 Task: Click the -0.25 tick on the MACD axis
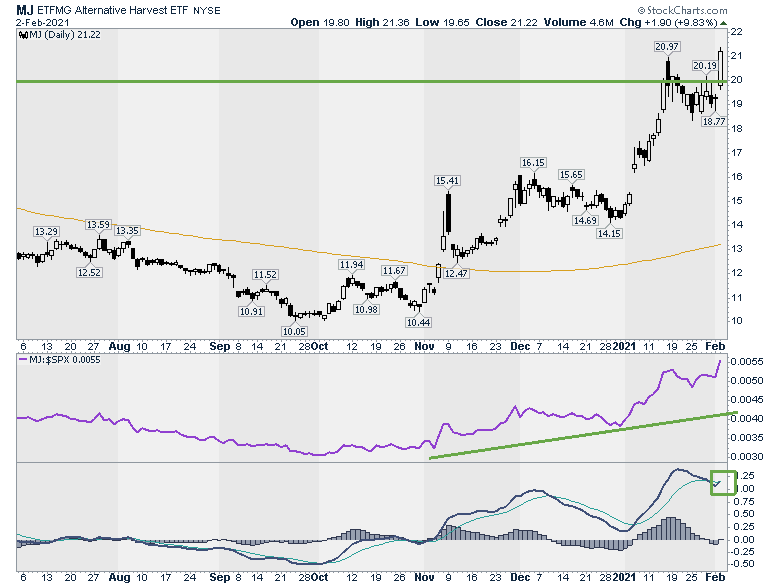(742, 552)
